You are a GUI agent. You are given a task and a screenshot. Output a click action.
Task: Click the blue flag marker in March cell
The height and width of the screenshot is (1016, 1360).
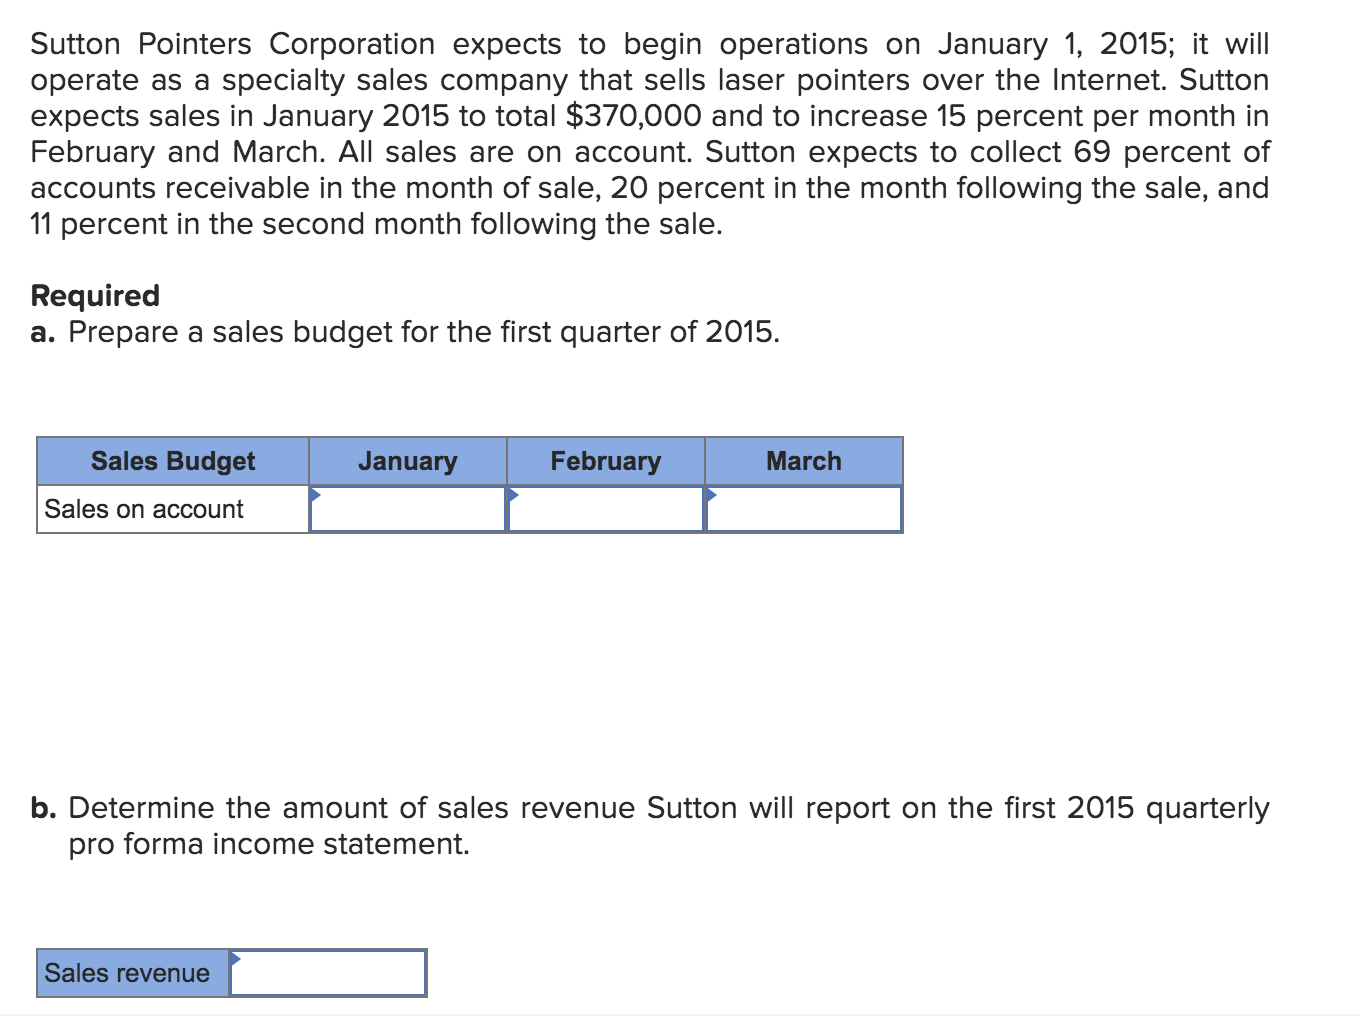tap(710, 492)
